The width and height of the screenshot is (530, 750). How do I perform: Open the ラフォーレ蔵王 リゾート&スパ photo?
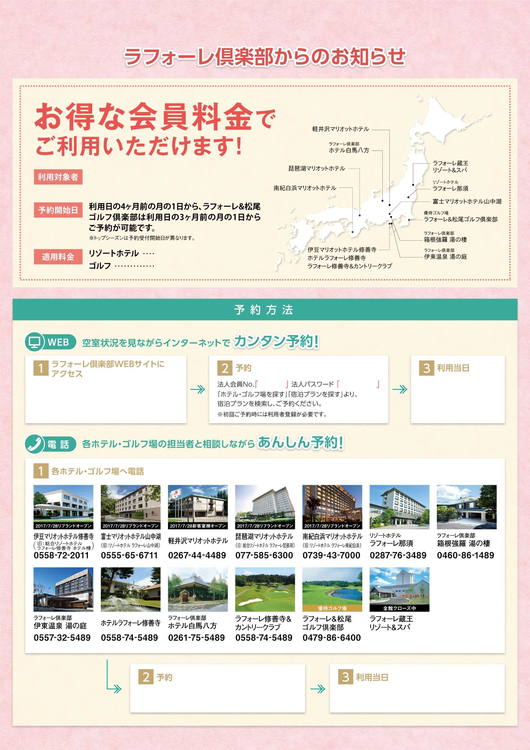(399, 589)
